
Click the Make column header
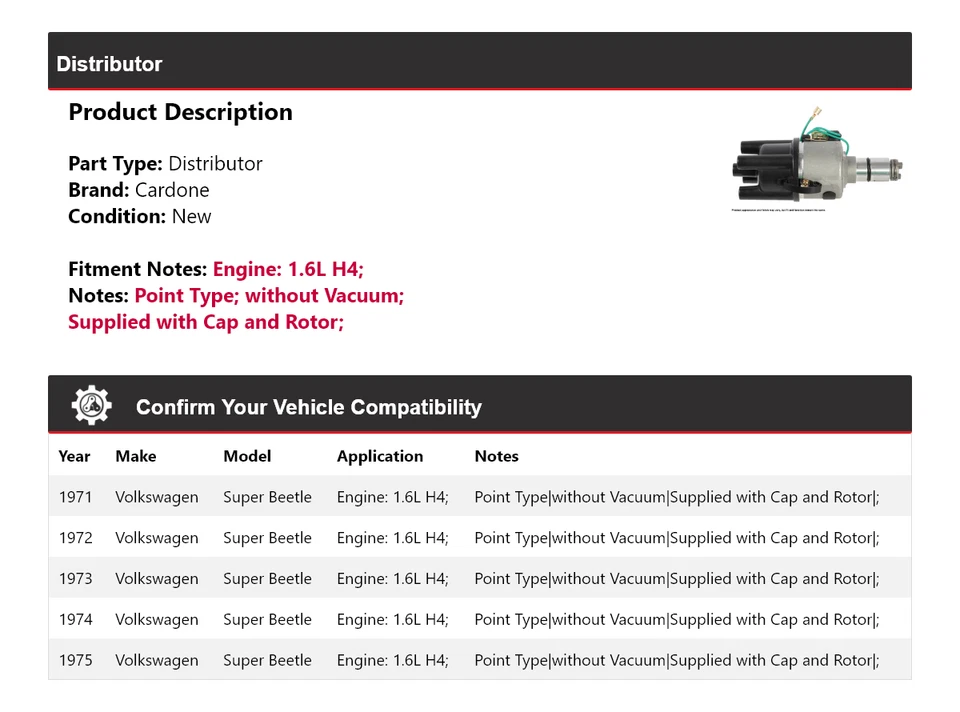point(136,456)
